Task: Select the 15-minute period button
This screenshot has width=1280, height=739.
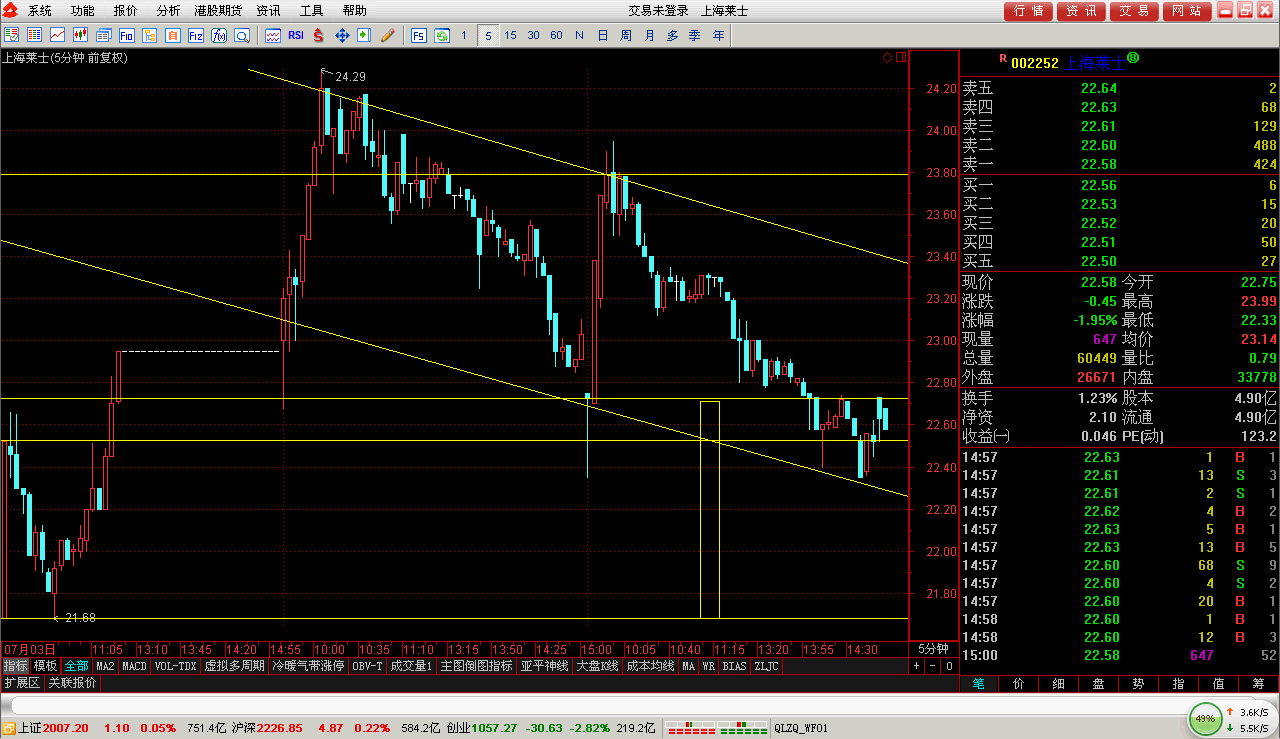Action: pyautogui.click(x=511, y=35)
